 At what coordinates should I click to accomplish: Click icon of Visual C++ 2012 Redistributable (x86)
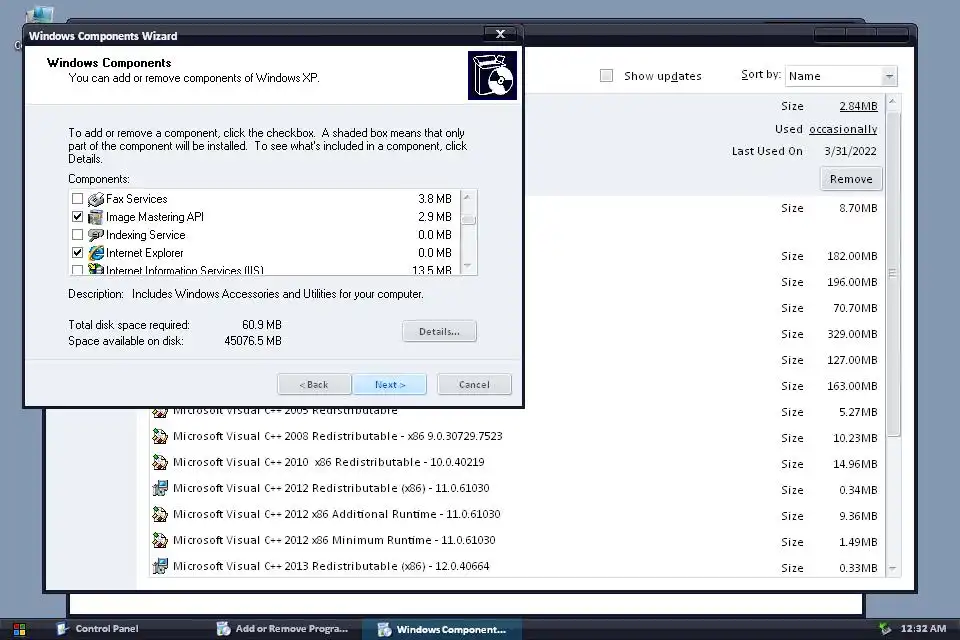(x=160, y=488)
